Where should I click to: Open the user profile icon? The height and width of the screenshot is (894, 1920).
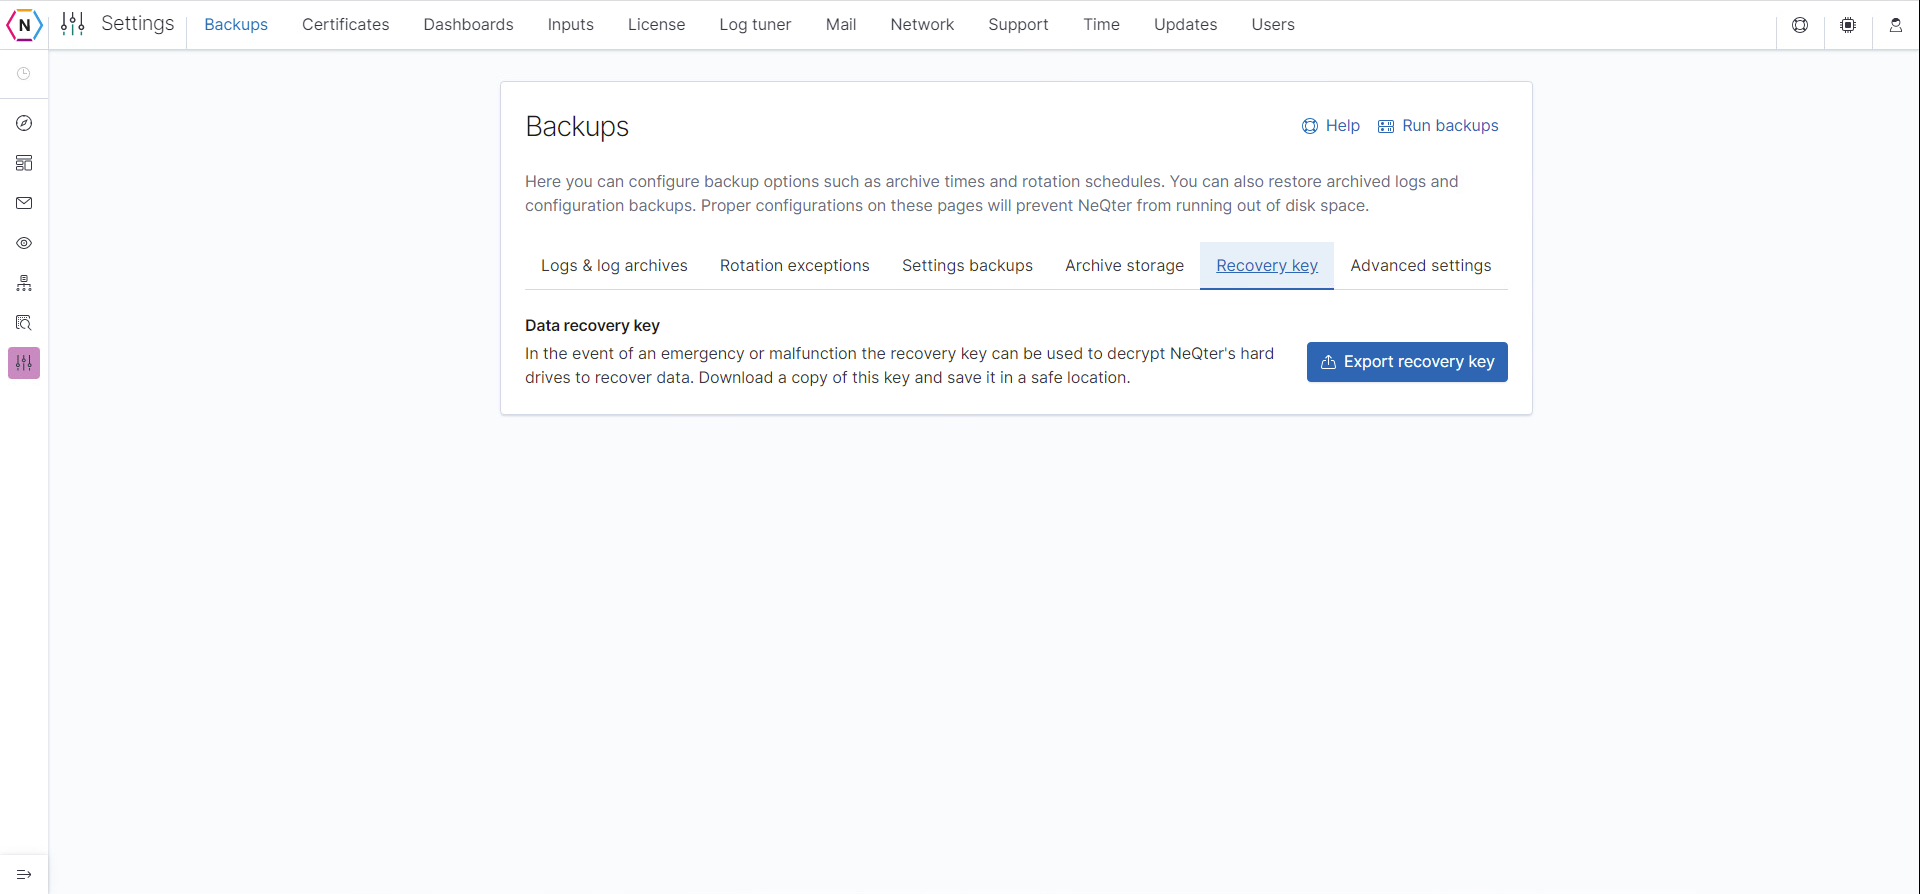coord(1896,25)
